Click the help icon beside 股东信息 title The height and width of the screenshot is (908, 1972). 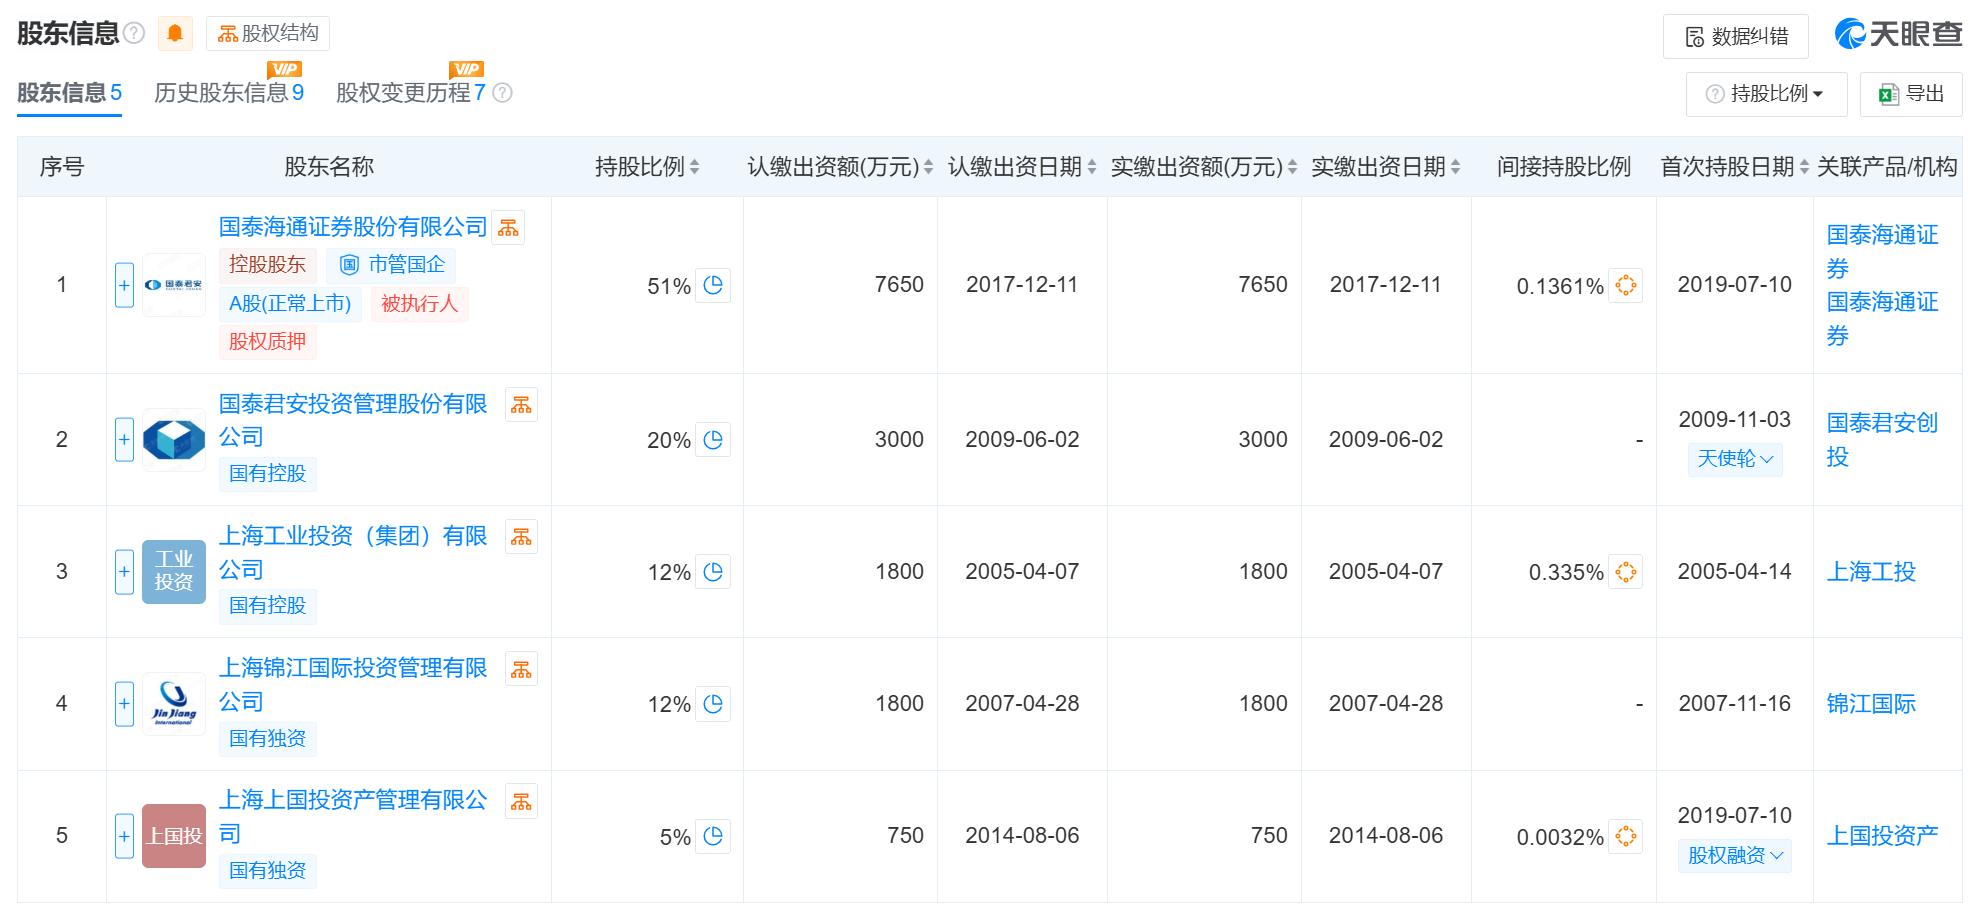134,34
